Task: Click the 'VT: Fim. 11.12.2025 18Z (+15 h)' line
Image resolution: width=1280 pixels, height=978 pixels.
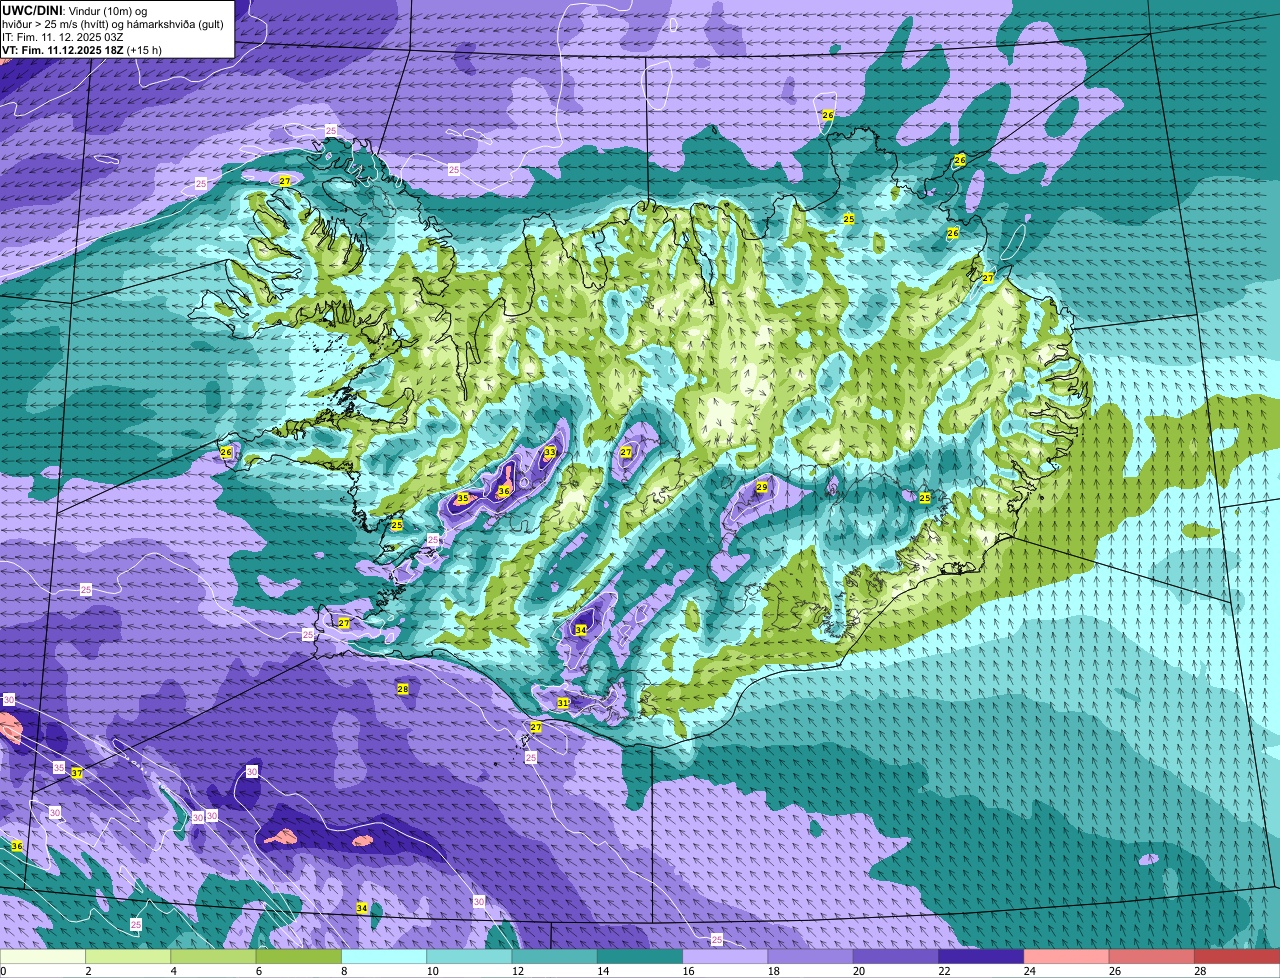Action: tap(81, 50)
